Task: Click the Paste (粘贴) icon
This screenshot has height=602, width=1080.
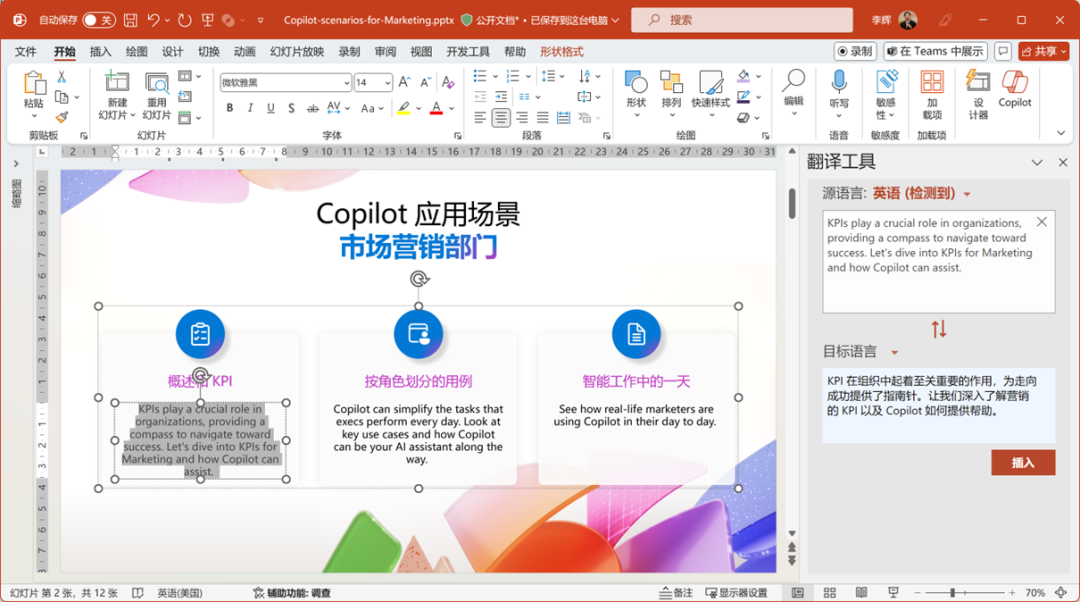Action: 34,83
